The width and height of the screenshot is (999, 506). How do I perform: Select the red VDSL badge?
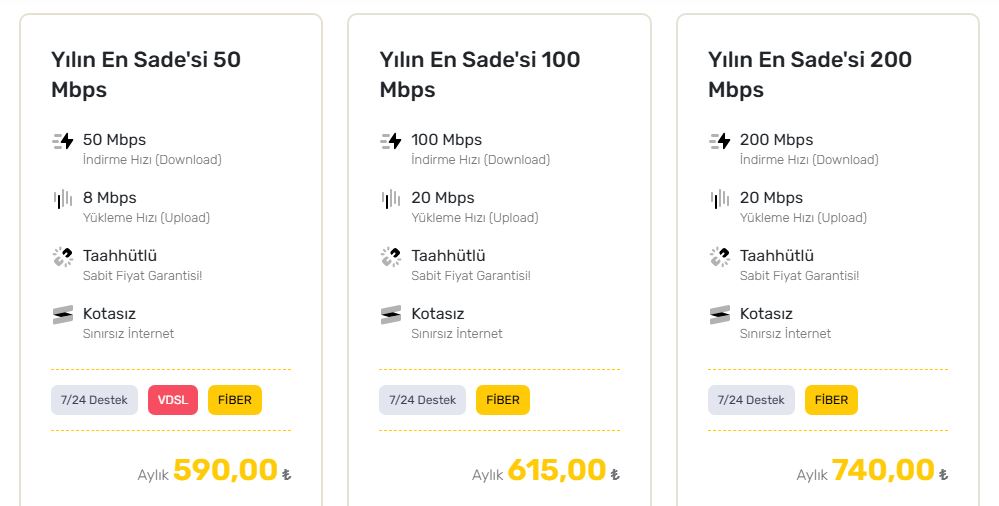(x=173, y=400)
